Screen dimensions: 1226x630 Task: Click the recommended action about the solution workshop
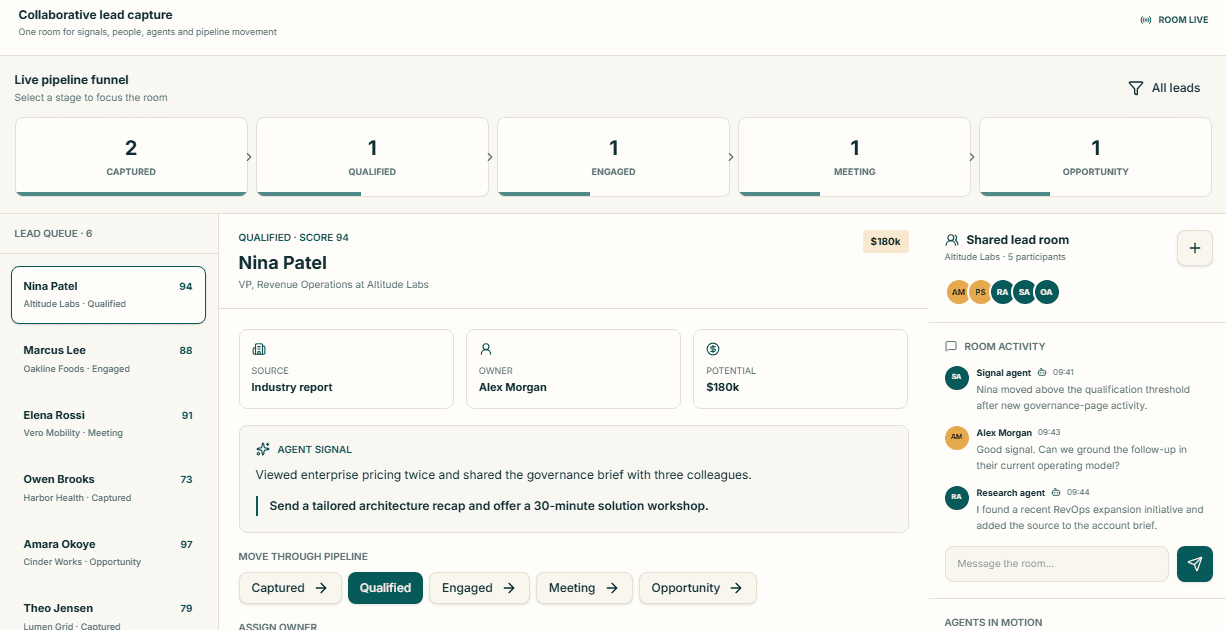coord(489,506)
